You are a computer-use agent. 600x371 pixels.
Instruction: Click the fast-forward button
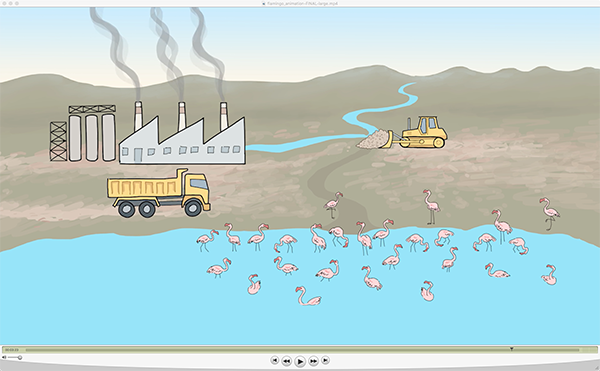[x=313, y=361]
